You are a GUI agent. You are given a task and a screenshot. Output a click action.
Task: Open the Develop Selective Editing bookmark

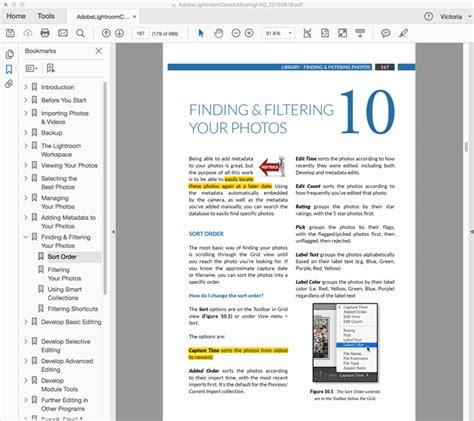[x=66, y=346]
